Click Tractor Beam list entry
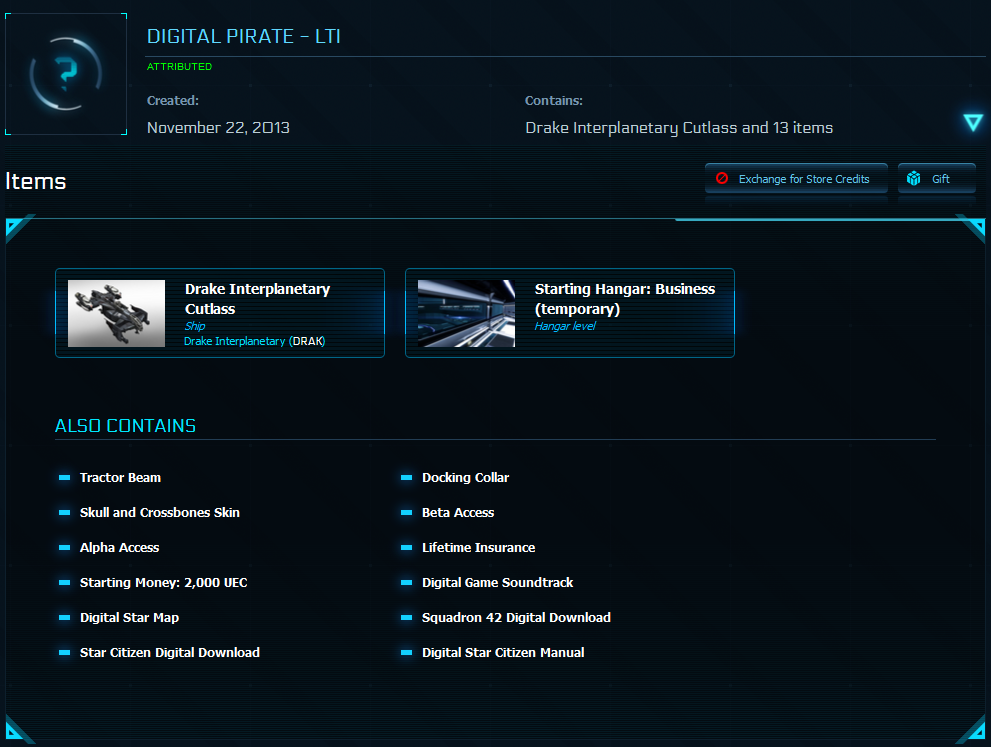The width and height of the screenshot is (991, 747). click(120, 478)
